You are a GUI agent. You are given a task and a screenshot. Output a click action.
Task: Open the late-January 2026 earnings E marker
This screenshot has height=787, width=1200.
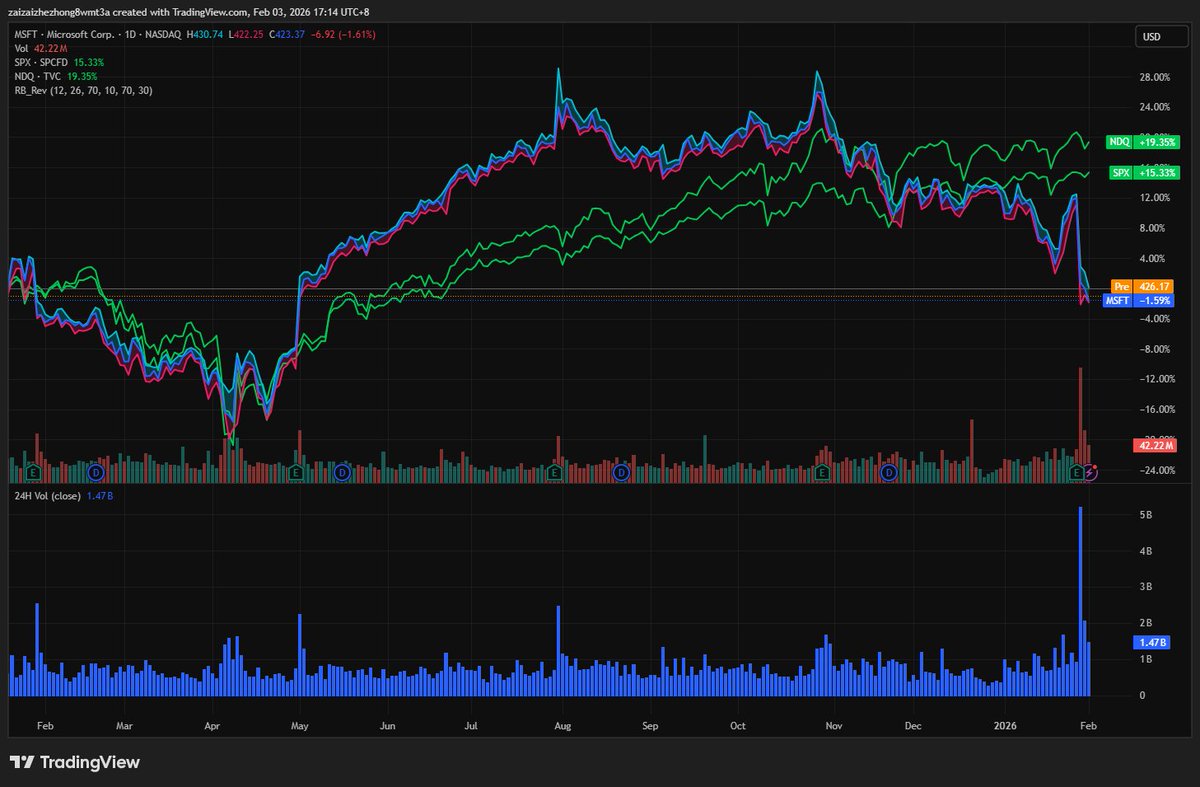1077,471
